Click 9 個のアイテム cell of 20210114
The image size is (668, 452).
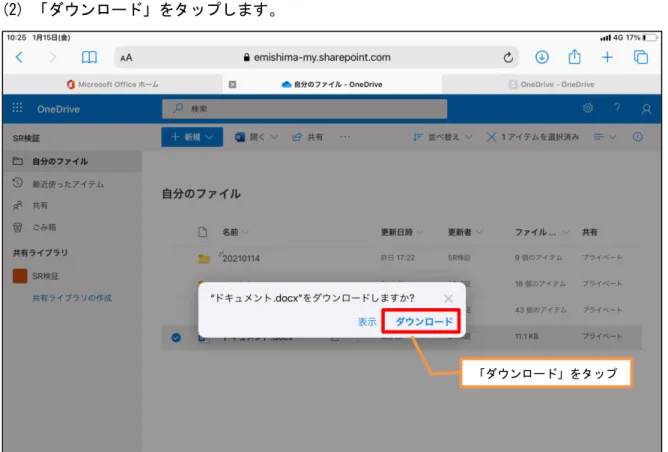(538, 258)
